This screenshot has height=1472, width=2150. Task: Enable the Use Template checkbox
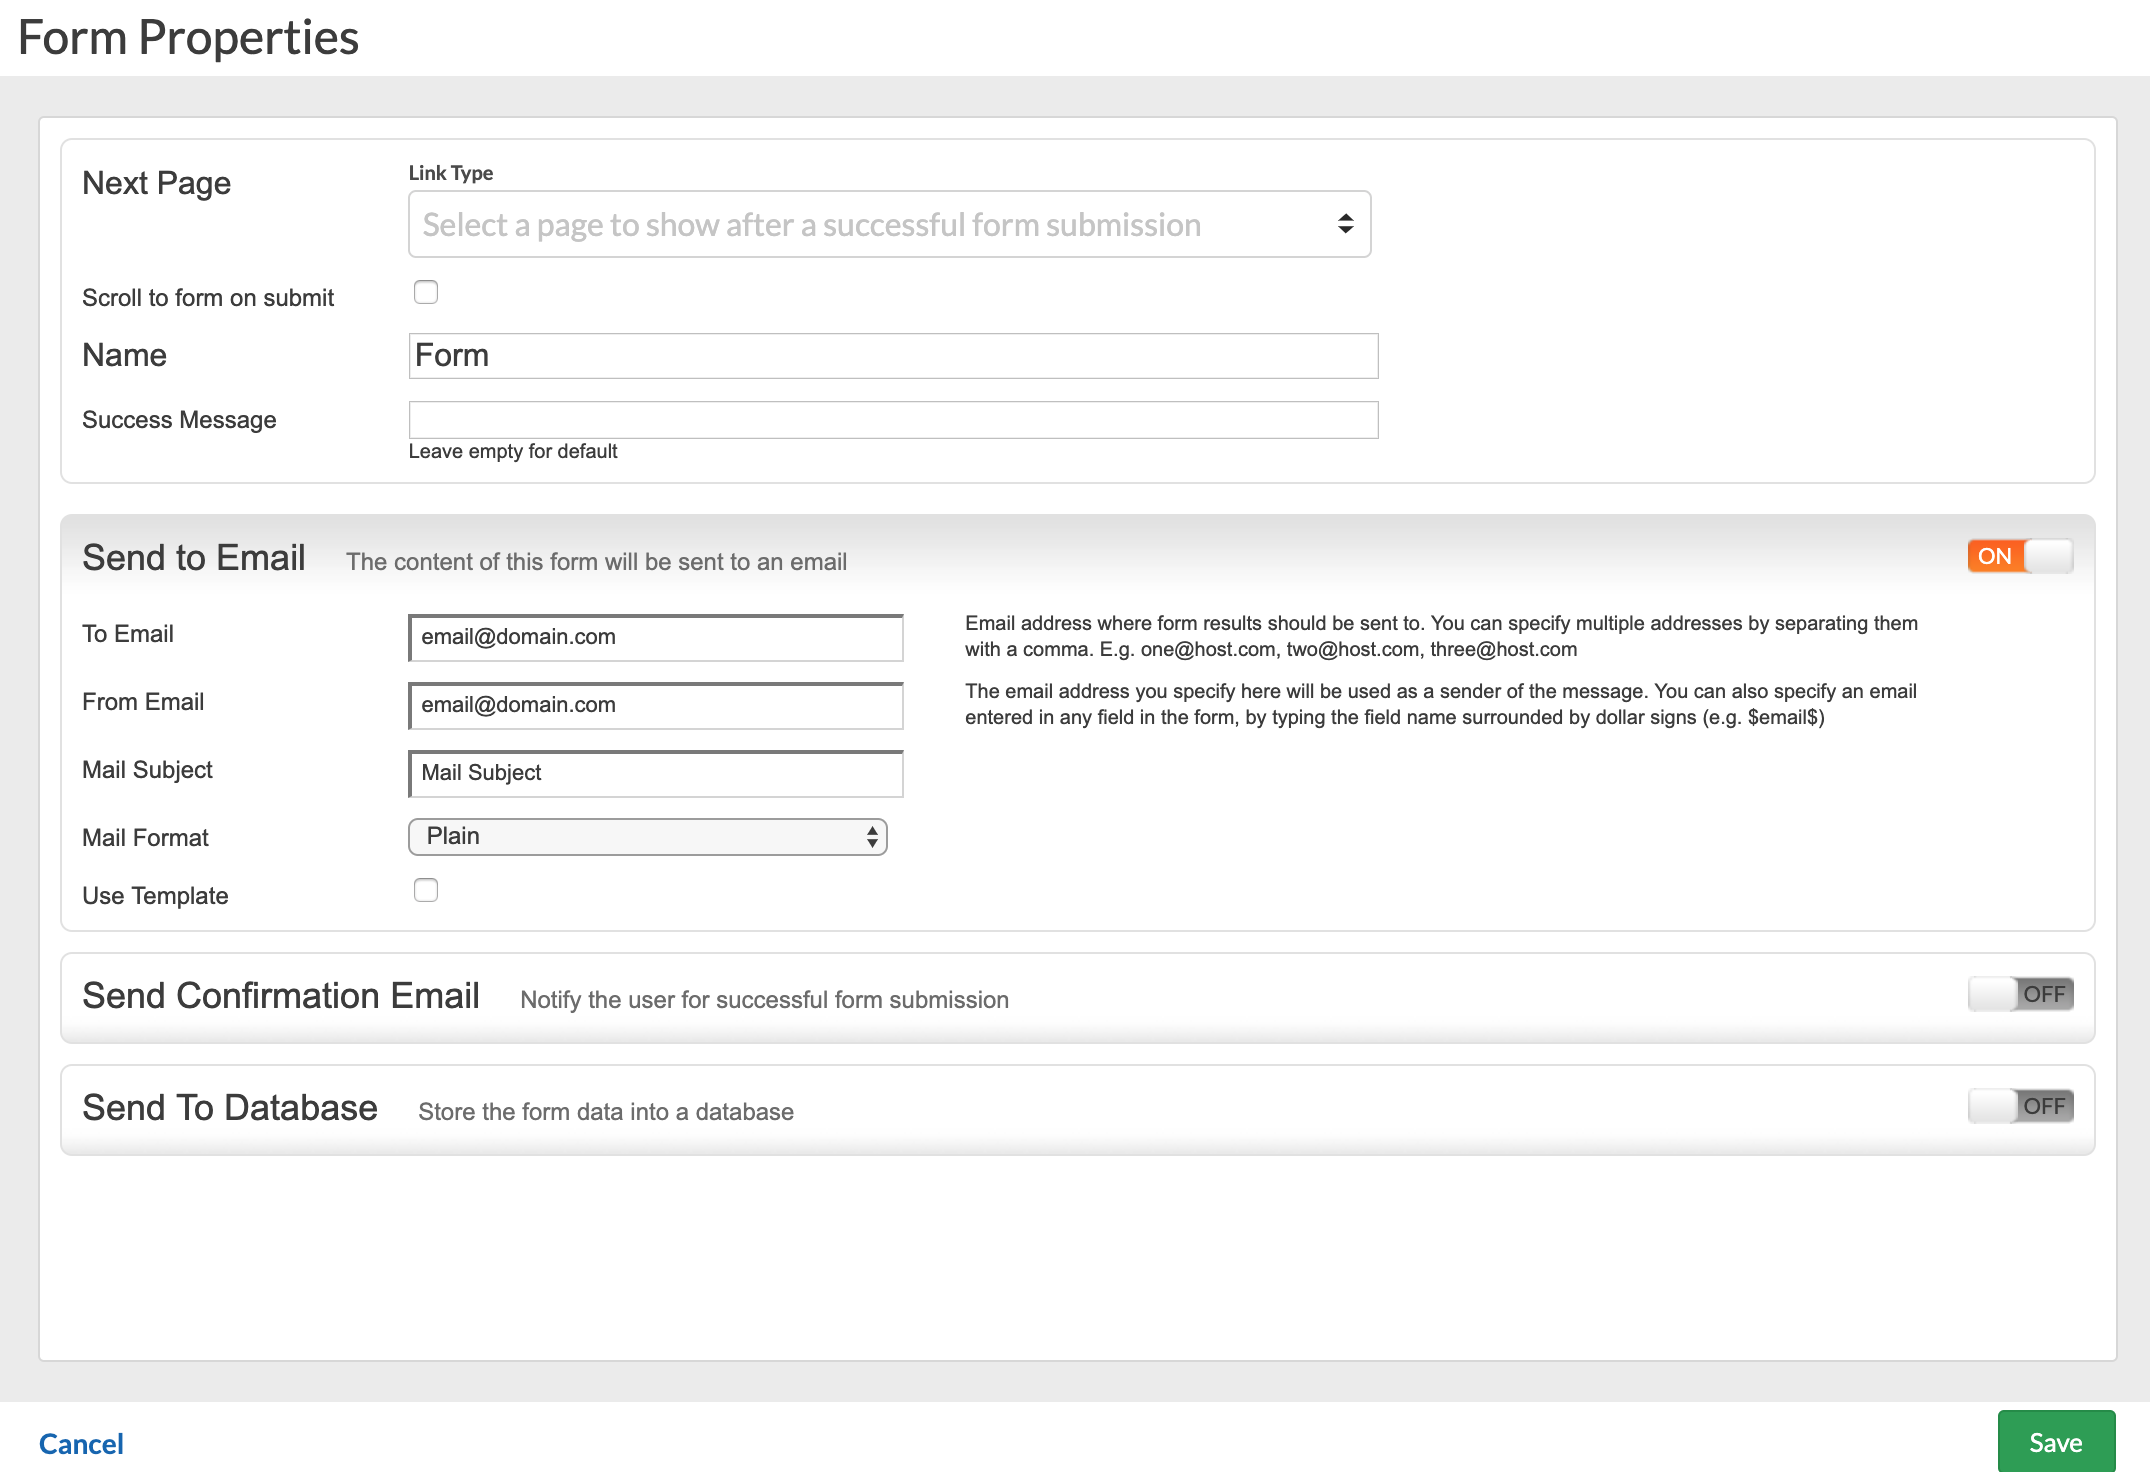coord(426,890)
